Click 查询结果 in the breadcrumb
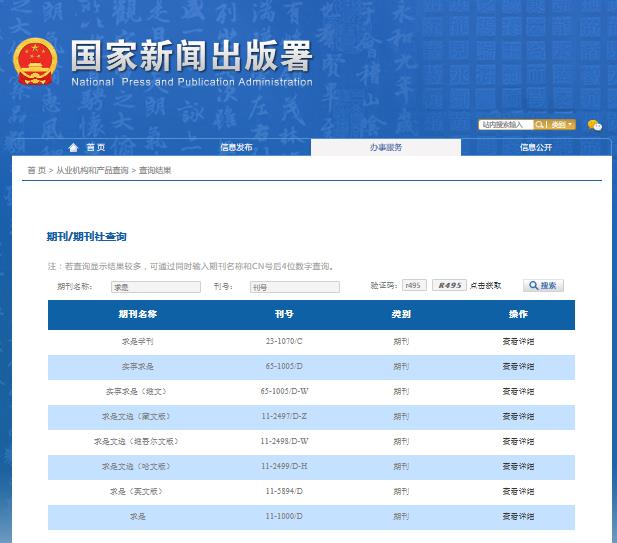The image size is (617, 543). tap(155, 170)
